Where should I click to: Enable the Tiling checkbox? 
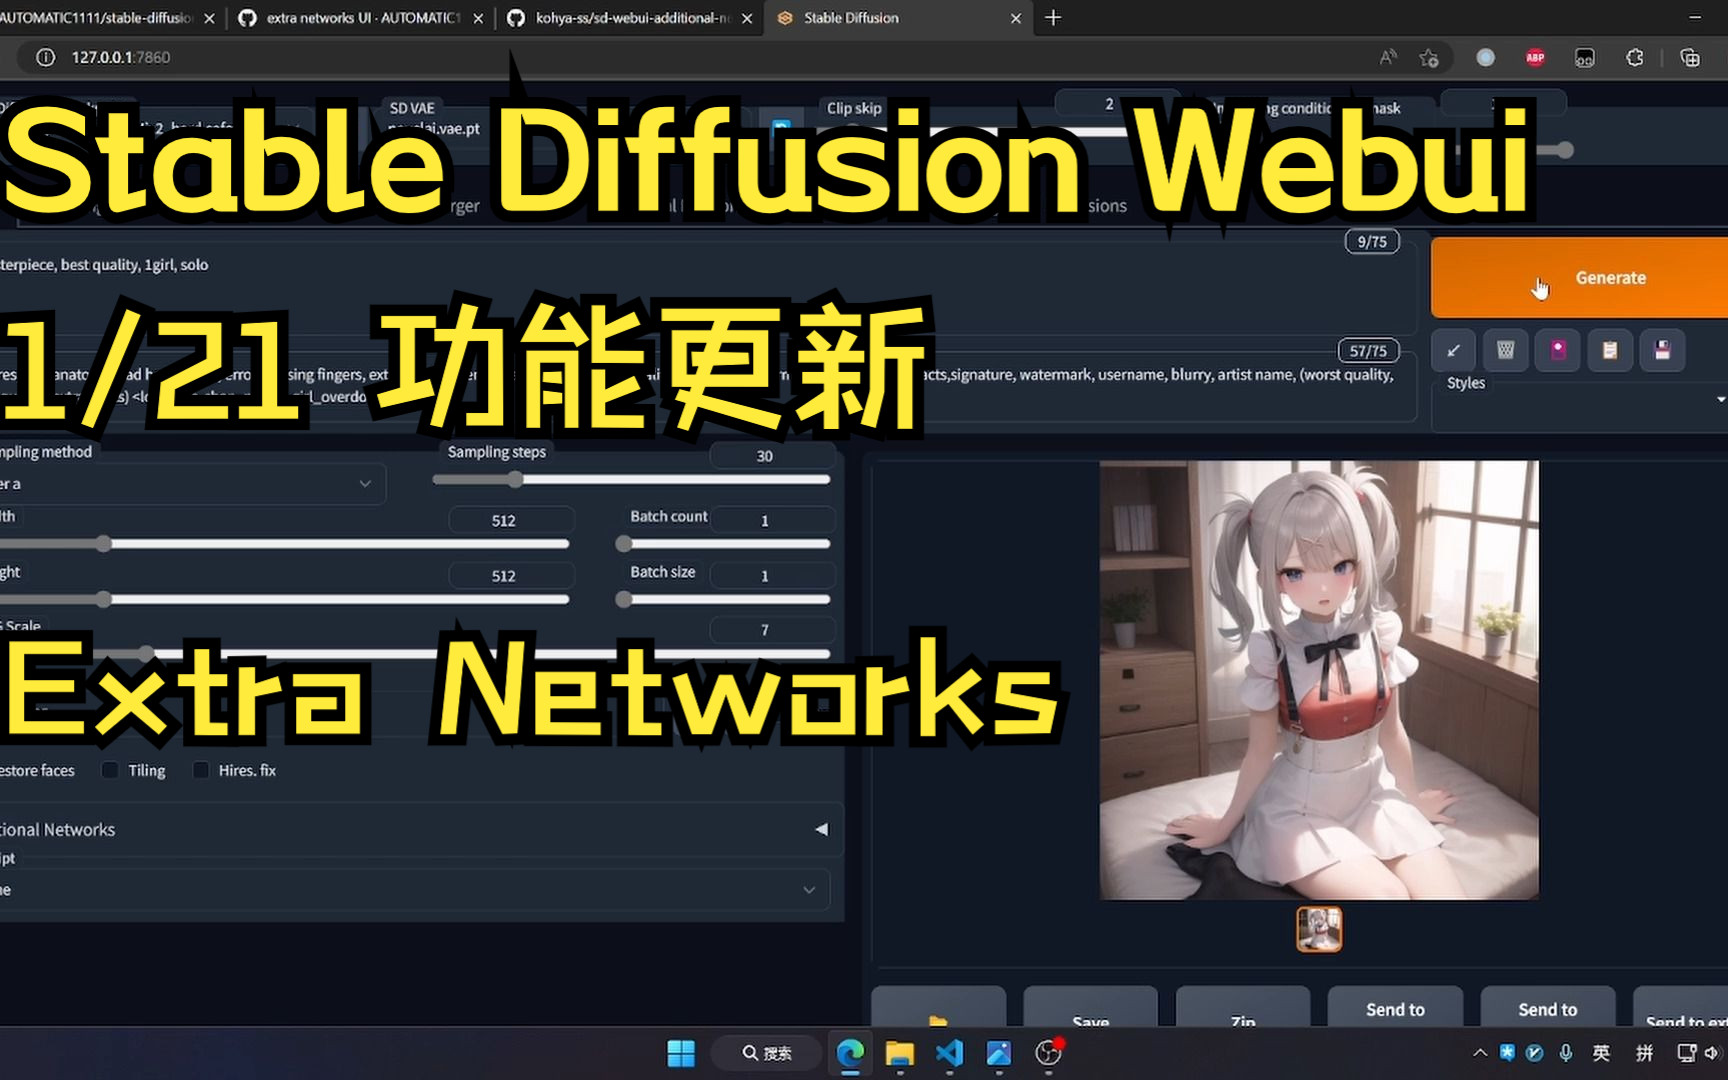[110, 770]
